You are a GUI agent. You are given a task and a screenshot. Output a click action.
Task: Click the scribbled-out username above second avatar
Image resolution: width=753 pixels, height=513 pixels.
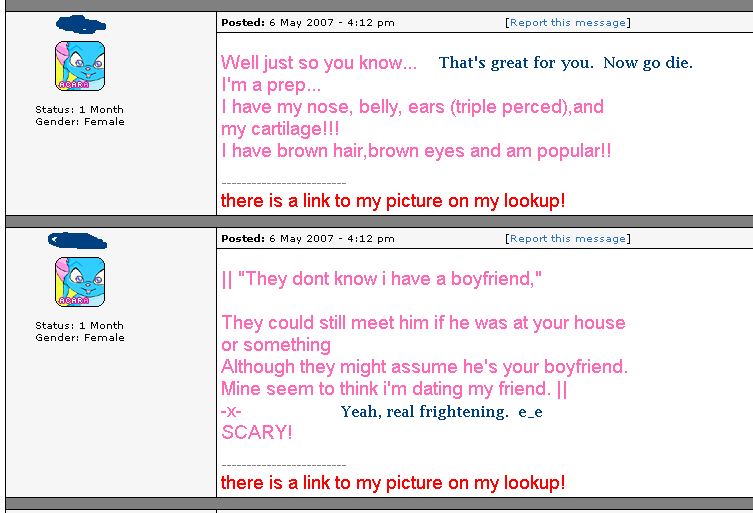pyautogui.click(x=77, y=241)
